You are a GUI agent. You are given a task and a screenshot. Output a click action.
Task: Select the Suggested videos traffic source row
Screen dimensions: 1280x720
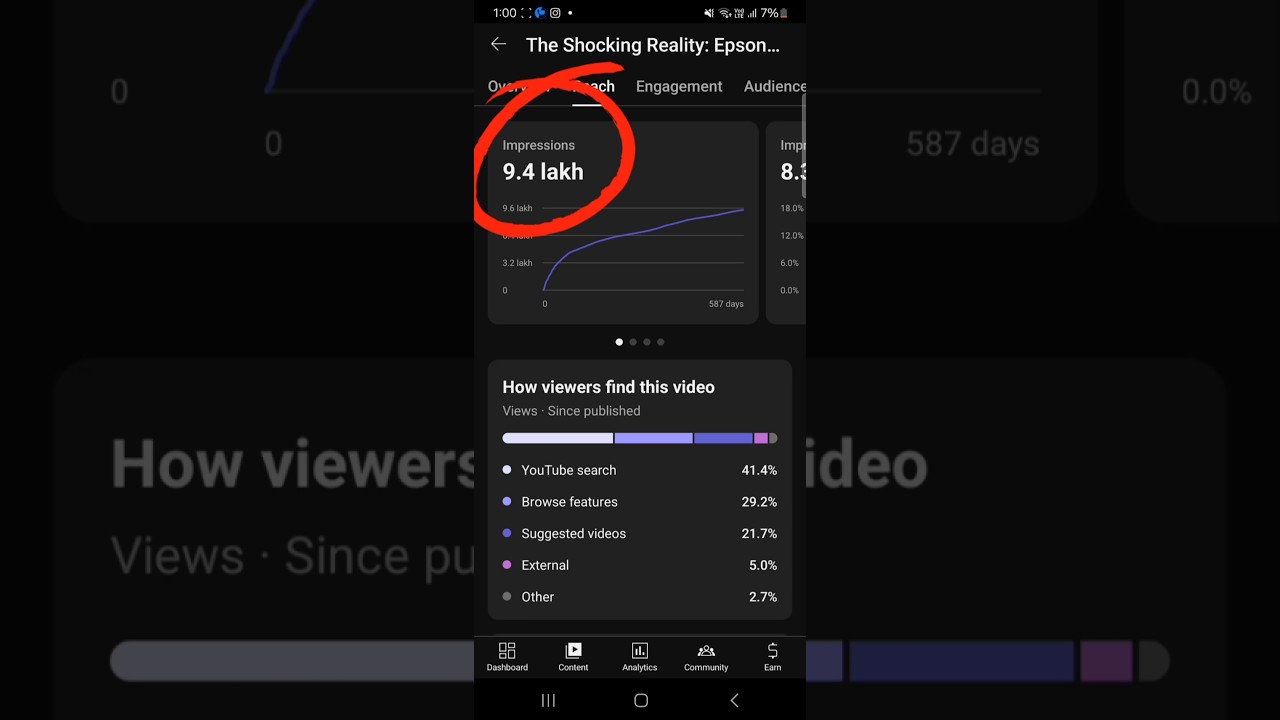[x=640, y=533]
